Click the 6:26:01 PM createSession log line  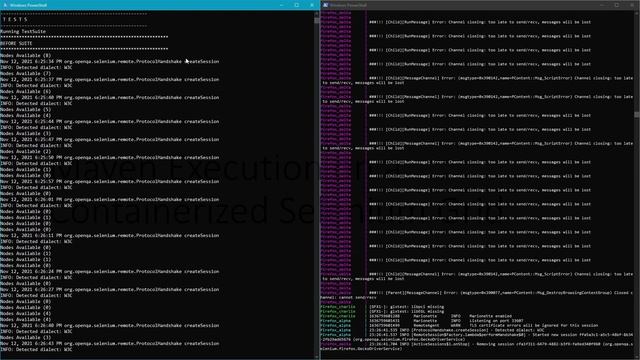[109, 200]
